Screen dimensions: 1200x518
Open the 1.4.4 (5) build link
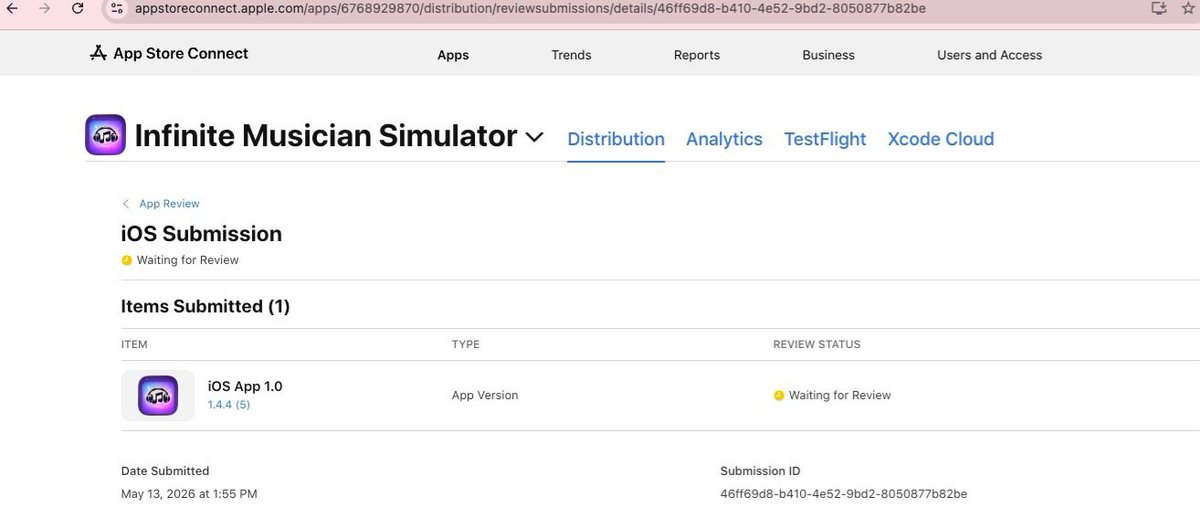point(229,405)
